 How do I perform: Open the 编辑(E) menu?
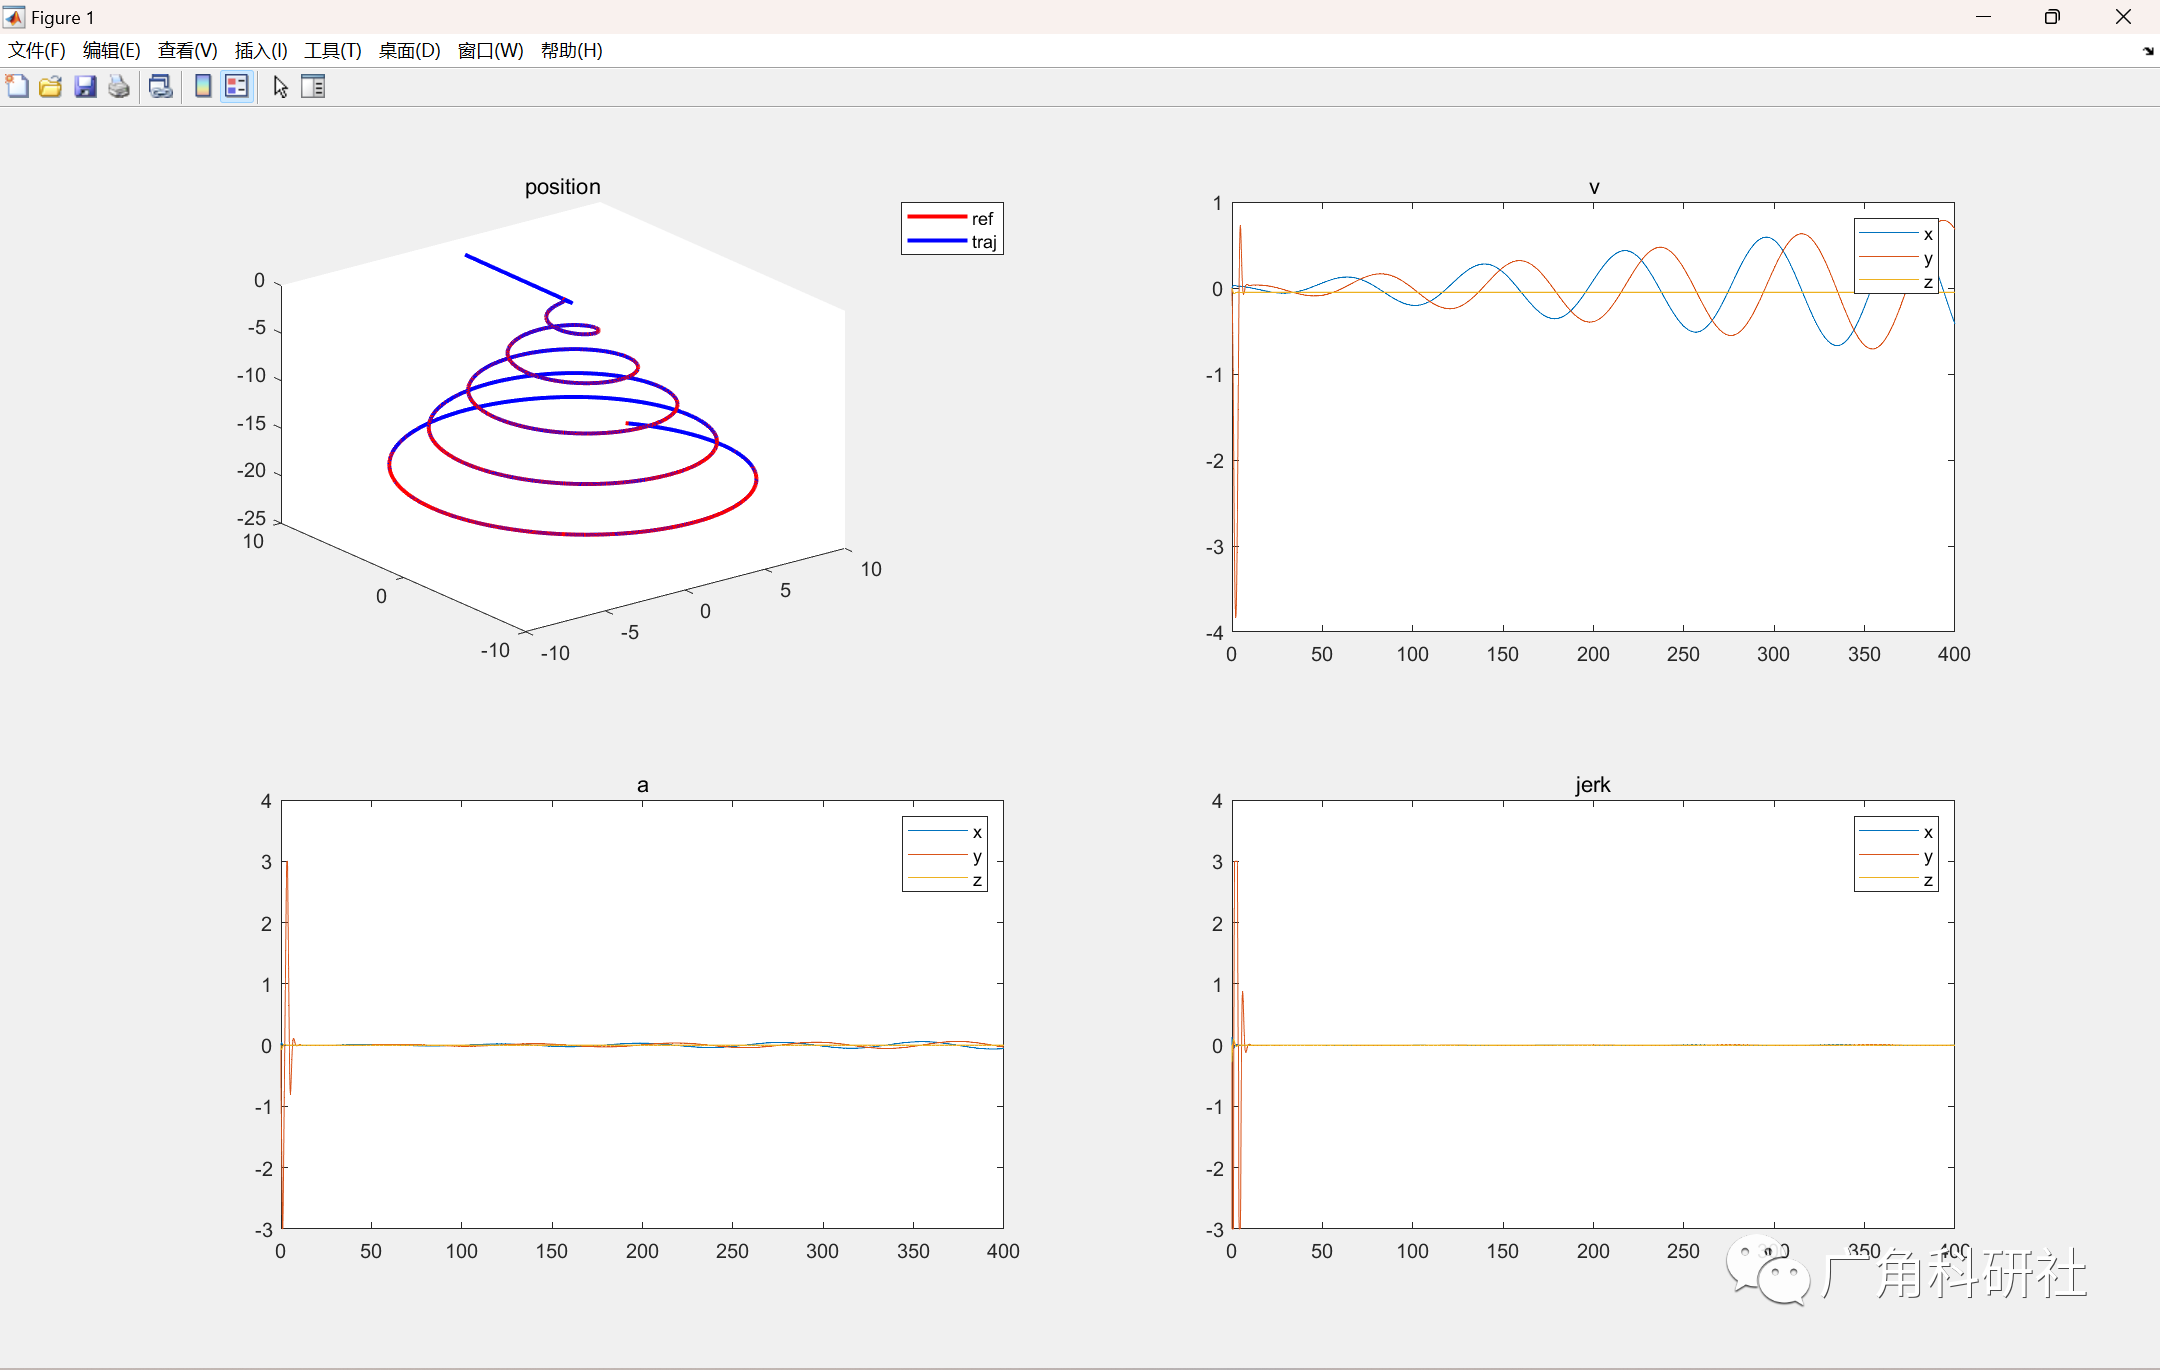pyautogui.click(x=111, y=51)
